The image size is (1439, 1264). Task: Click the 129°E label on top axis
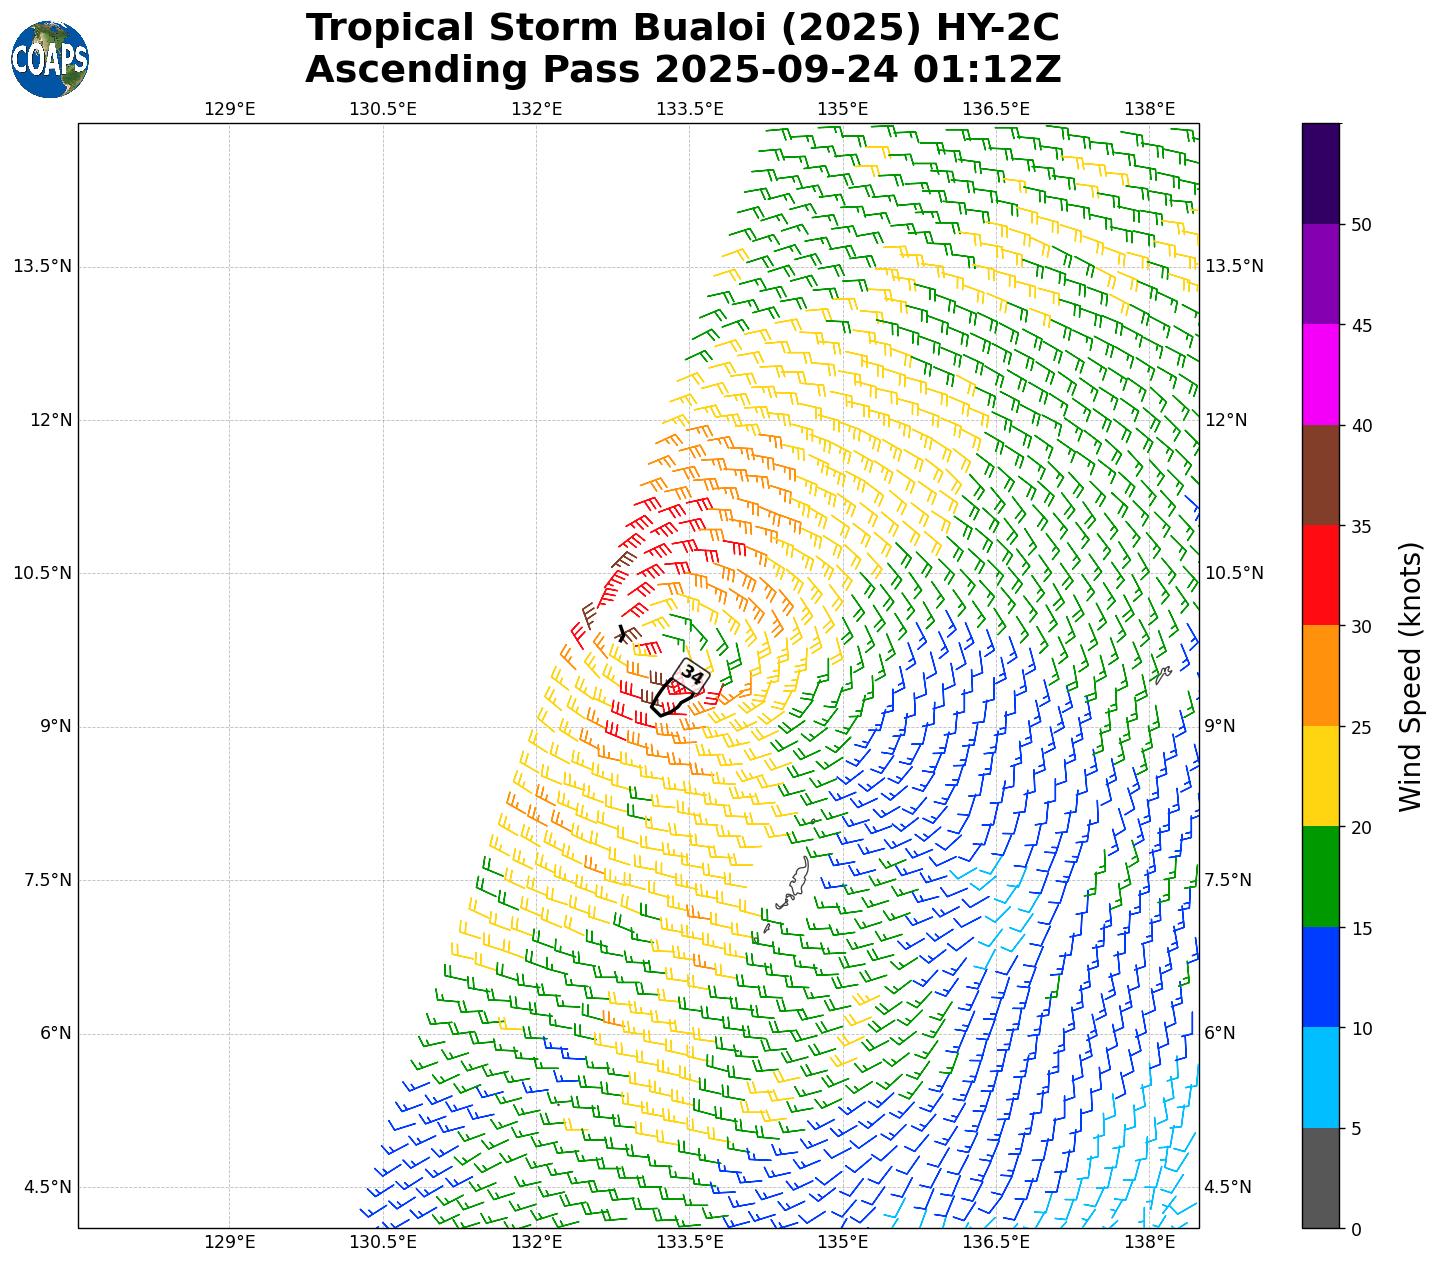tap(229, 108)
